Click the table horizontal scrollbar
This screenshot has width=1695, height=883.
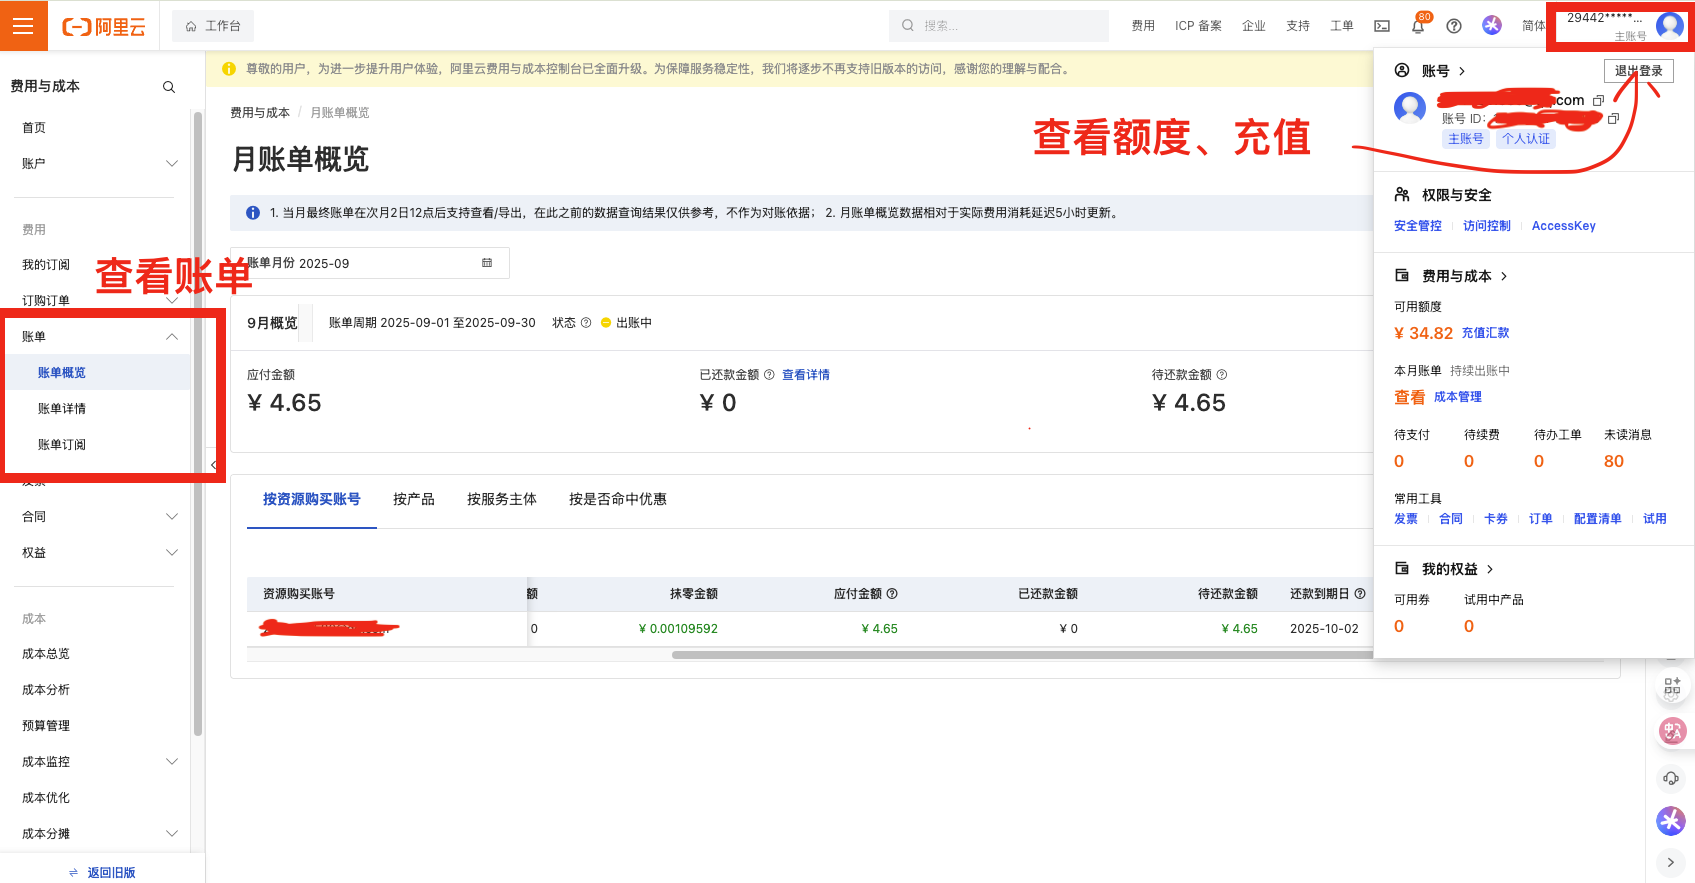click(x=1020, y=655)
